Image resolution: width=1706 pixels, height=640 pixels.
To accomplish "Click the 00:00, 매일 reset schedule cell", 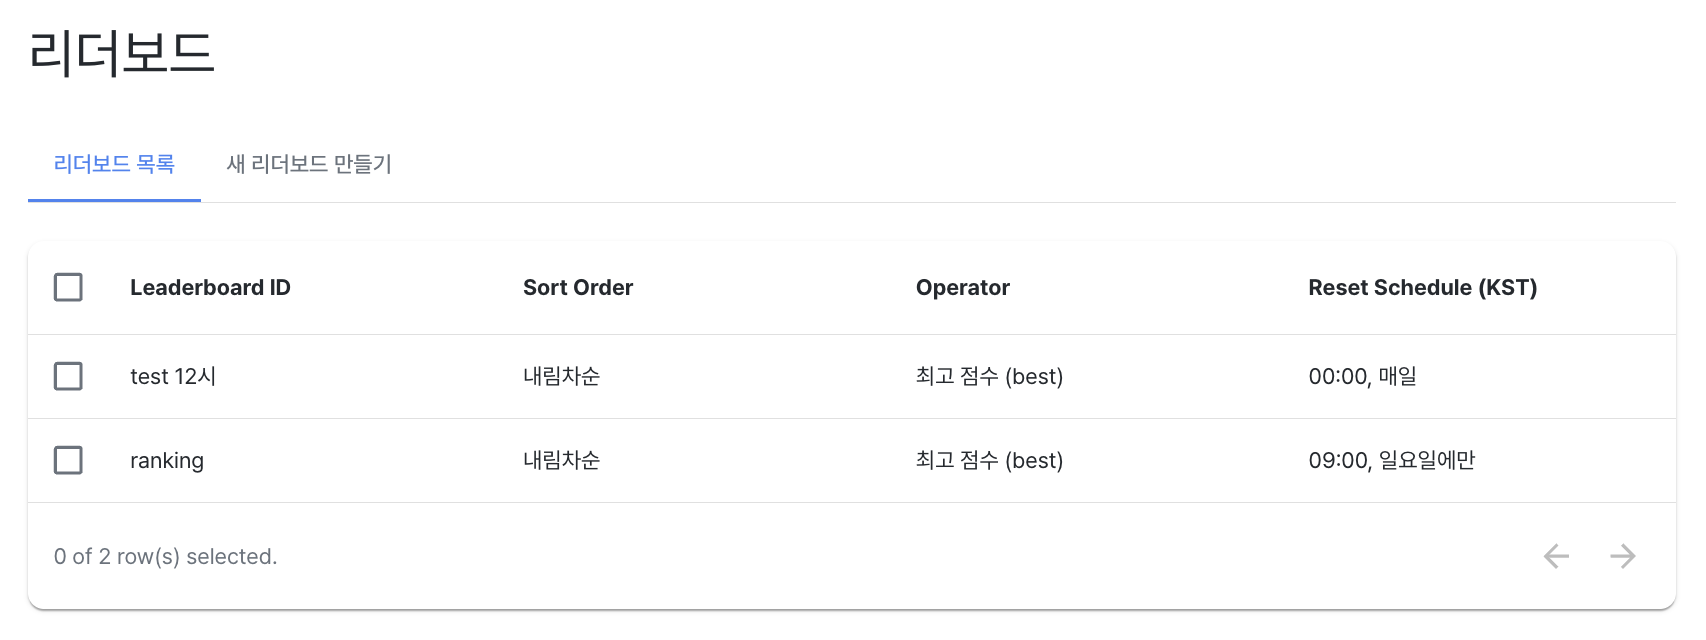I will [x=1362, y=376].
